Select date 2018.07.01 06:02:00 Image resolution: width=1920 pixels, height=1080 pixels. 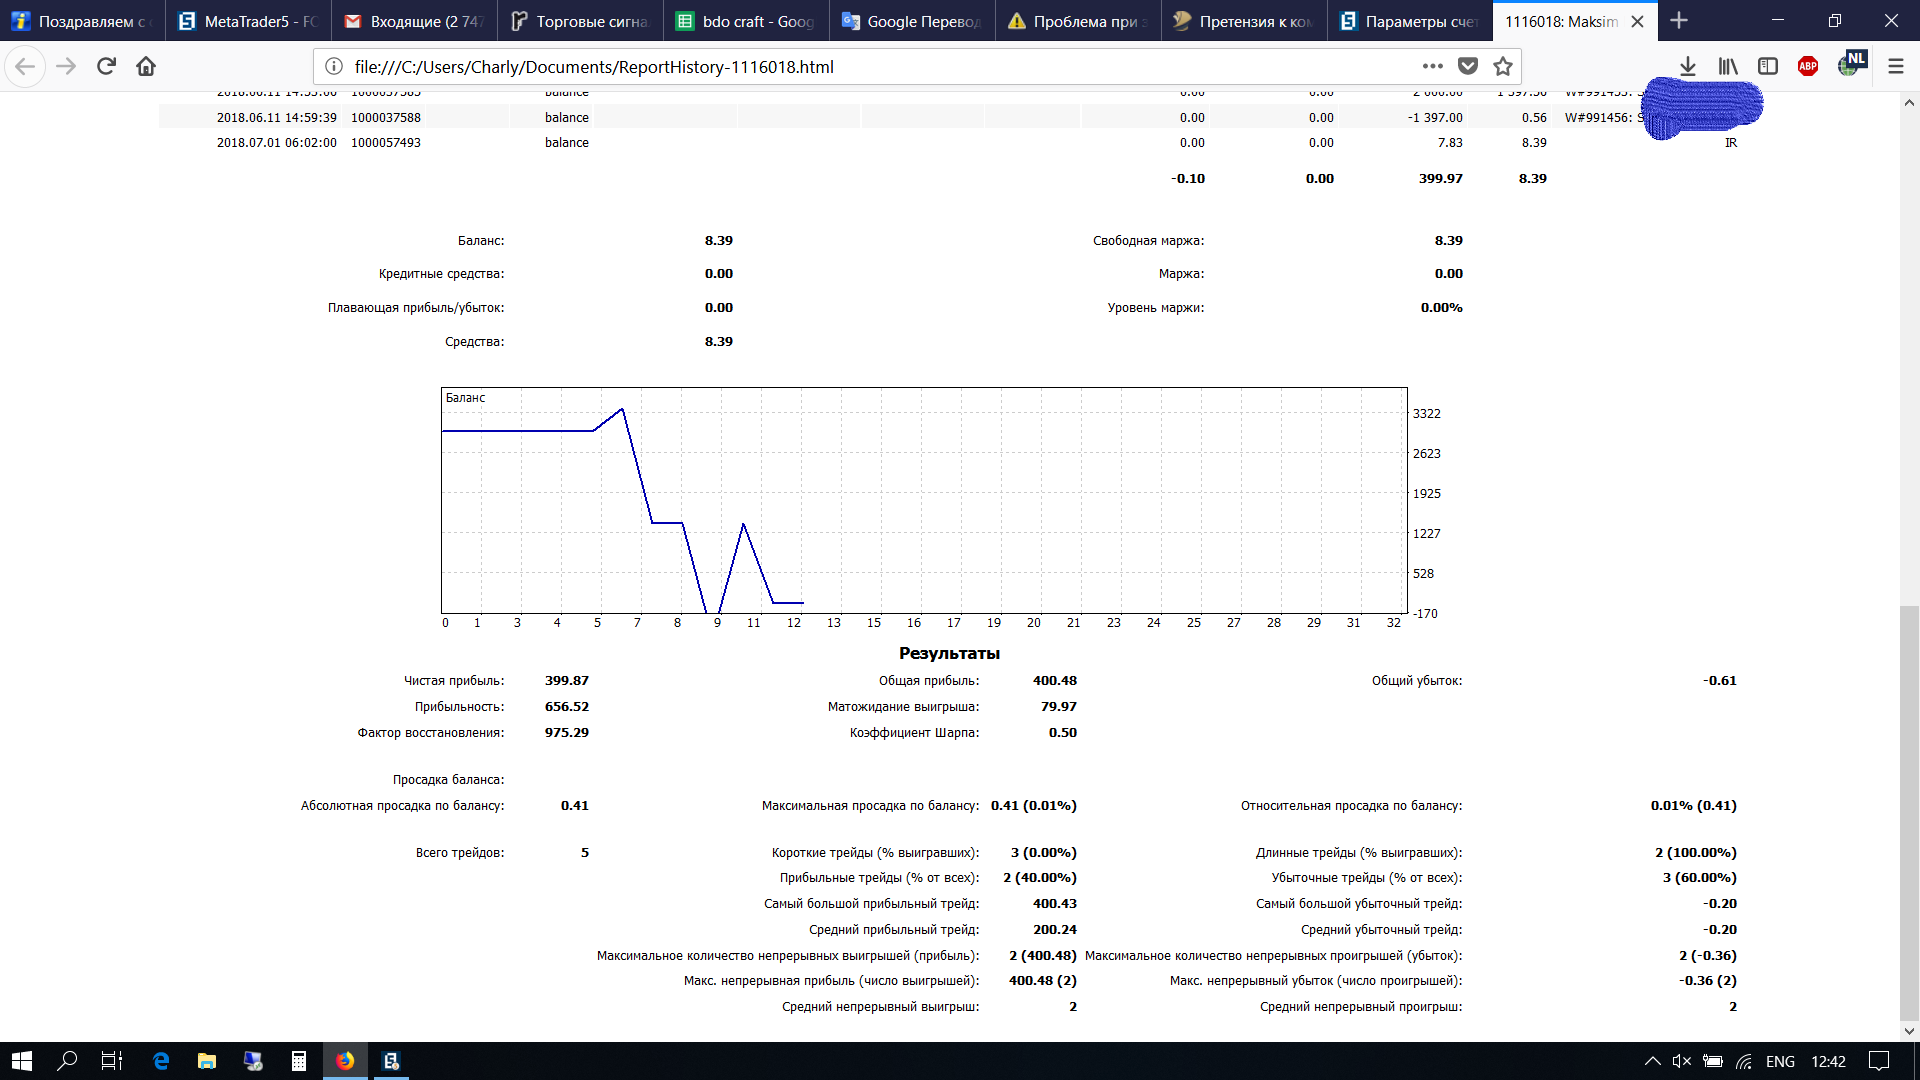coord(277,143)
